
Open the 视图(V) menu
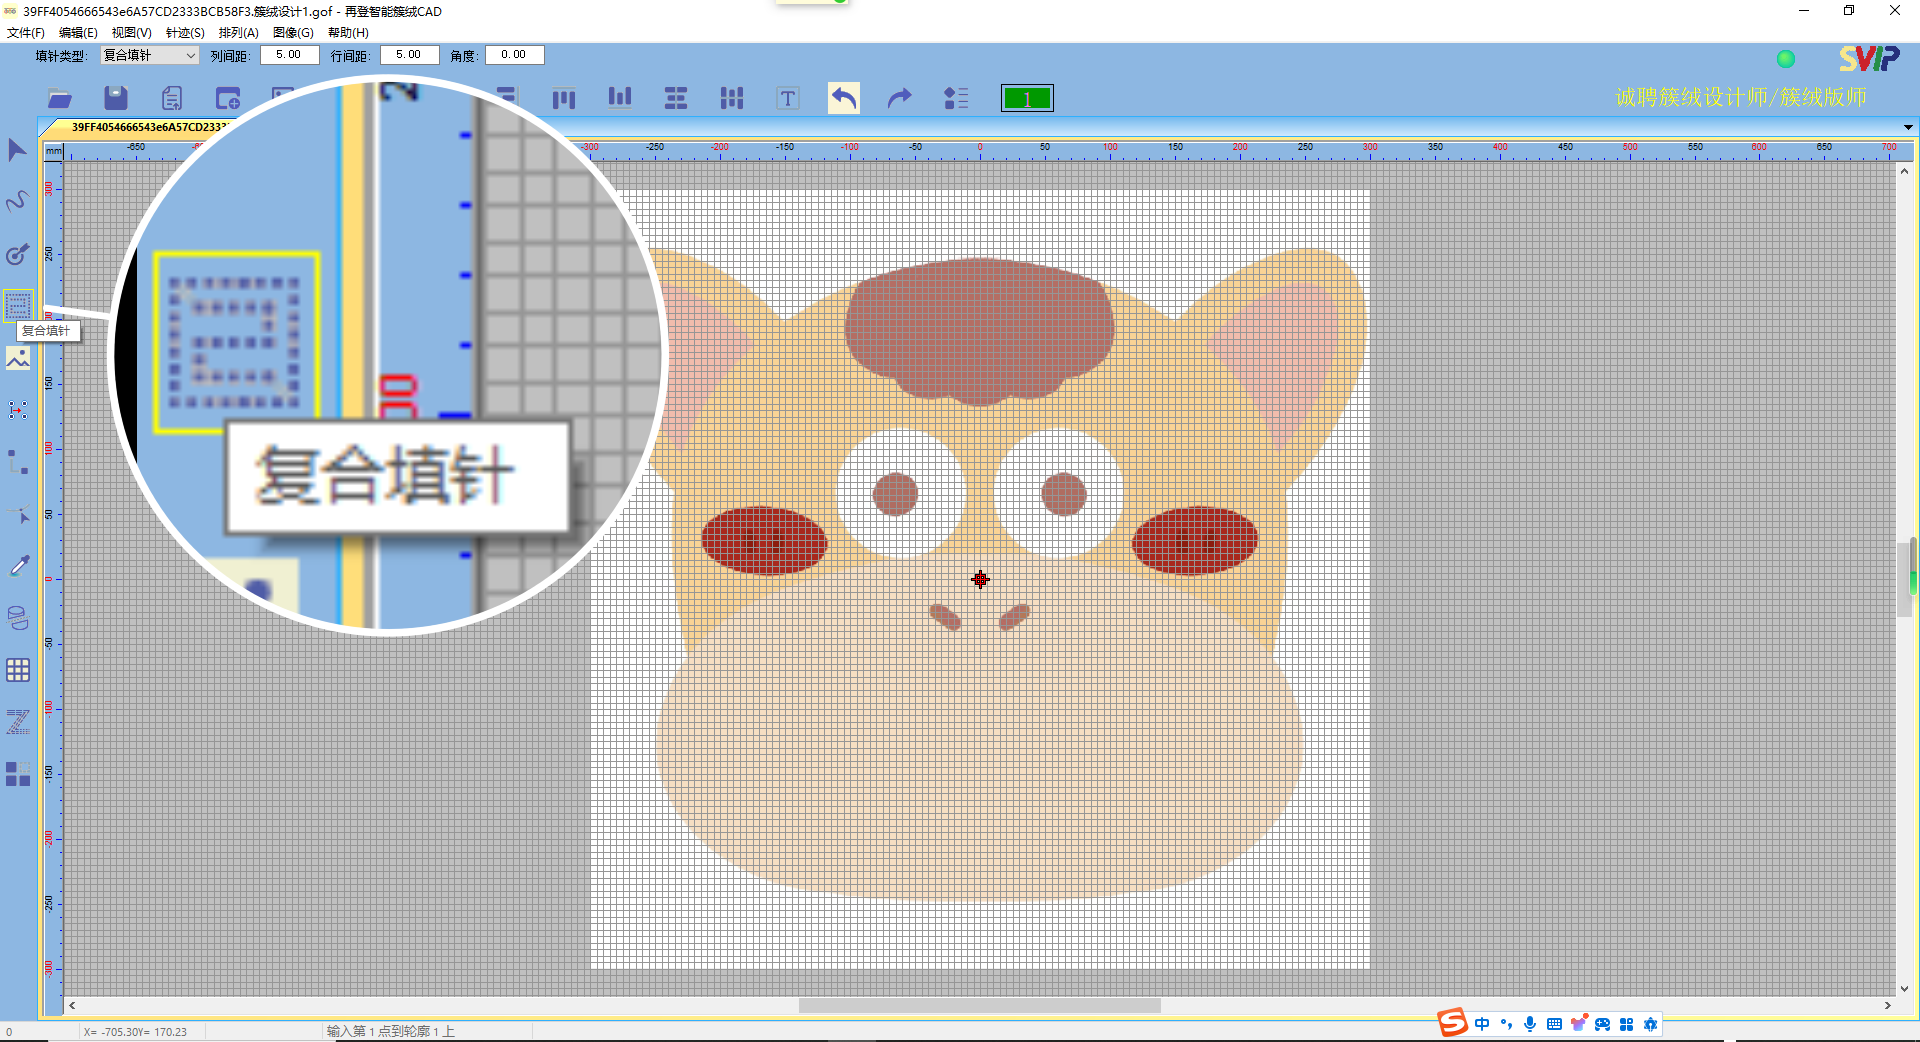pos(132,33)
